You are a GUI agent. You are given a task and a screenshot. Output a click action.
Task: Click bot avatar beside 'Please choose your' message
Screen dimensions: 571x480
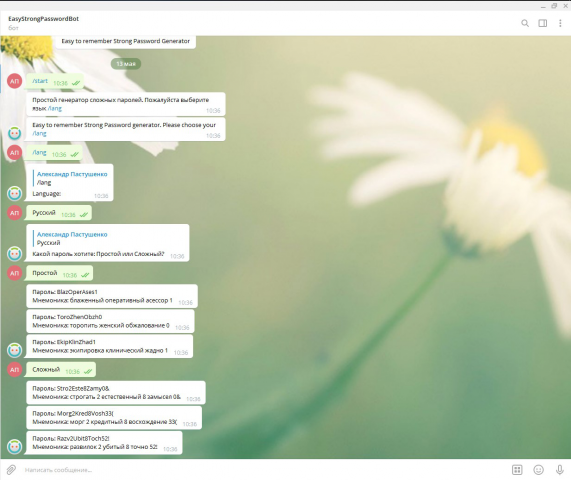click(x=15, y=133)
